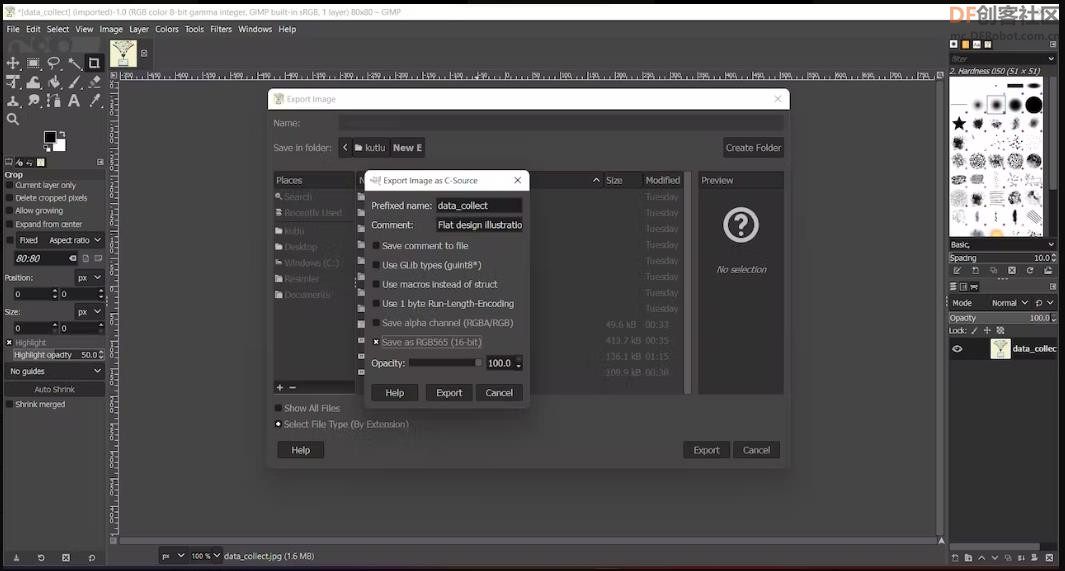Screen dimensions: 1065x571
Task: Open the File menu
Action: pos(13,29)
